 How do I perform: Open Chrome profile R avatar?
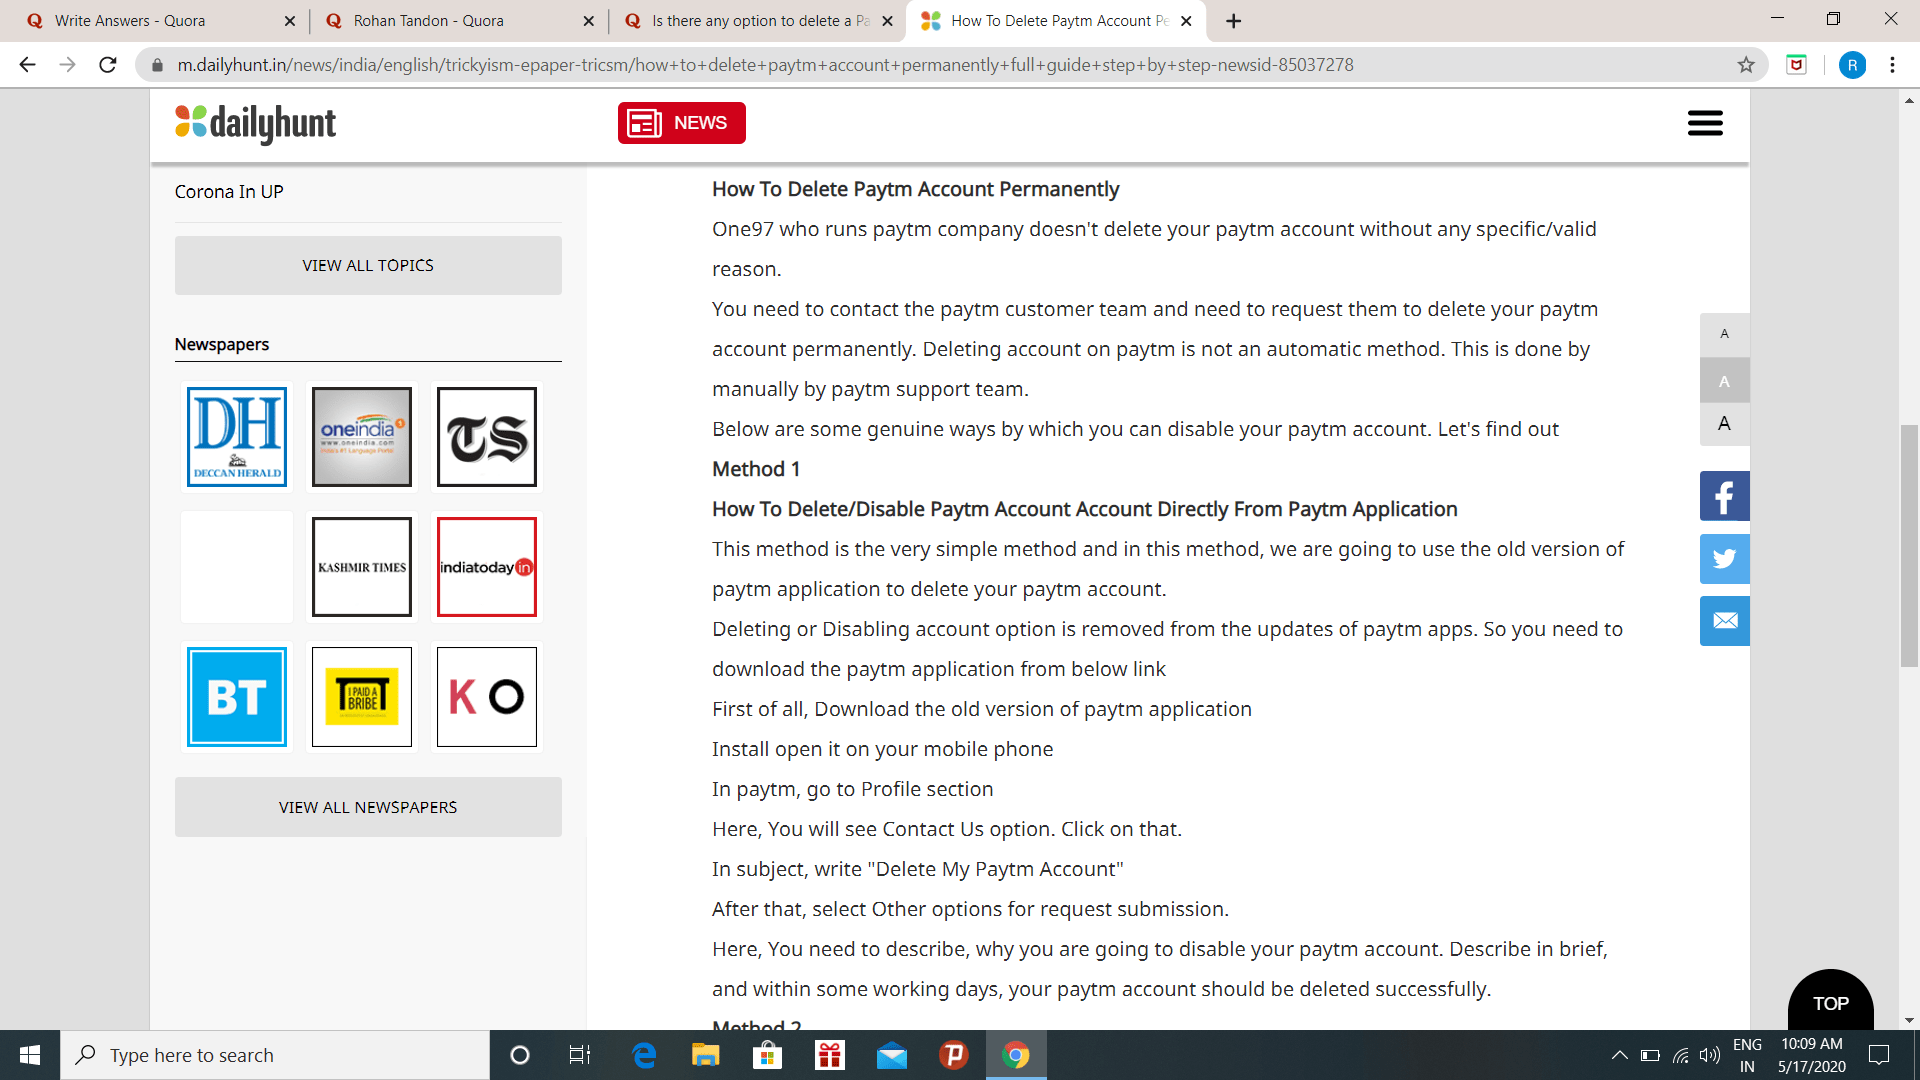pyautogui.click(x=1852, y=65)
